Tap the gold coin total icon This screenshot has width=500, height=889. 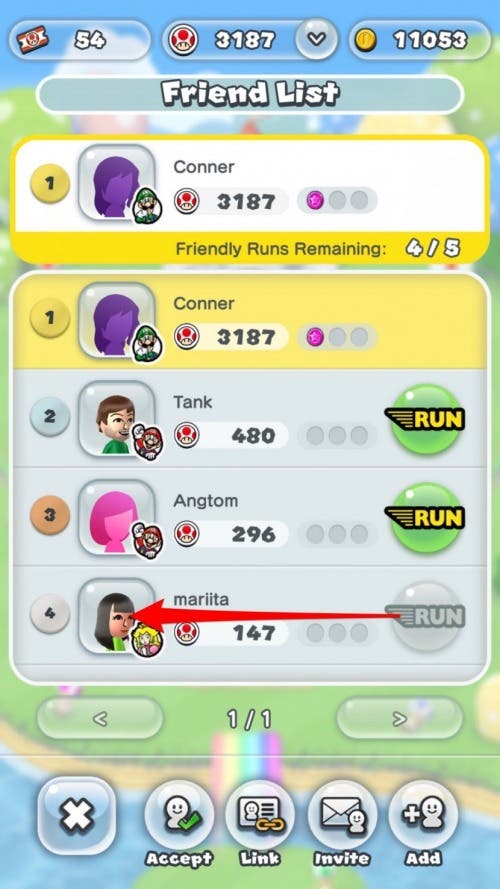click(366, 40)
